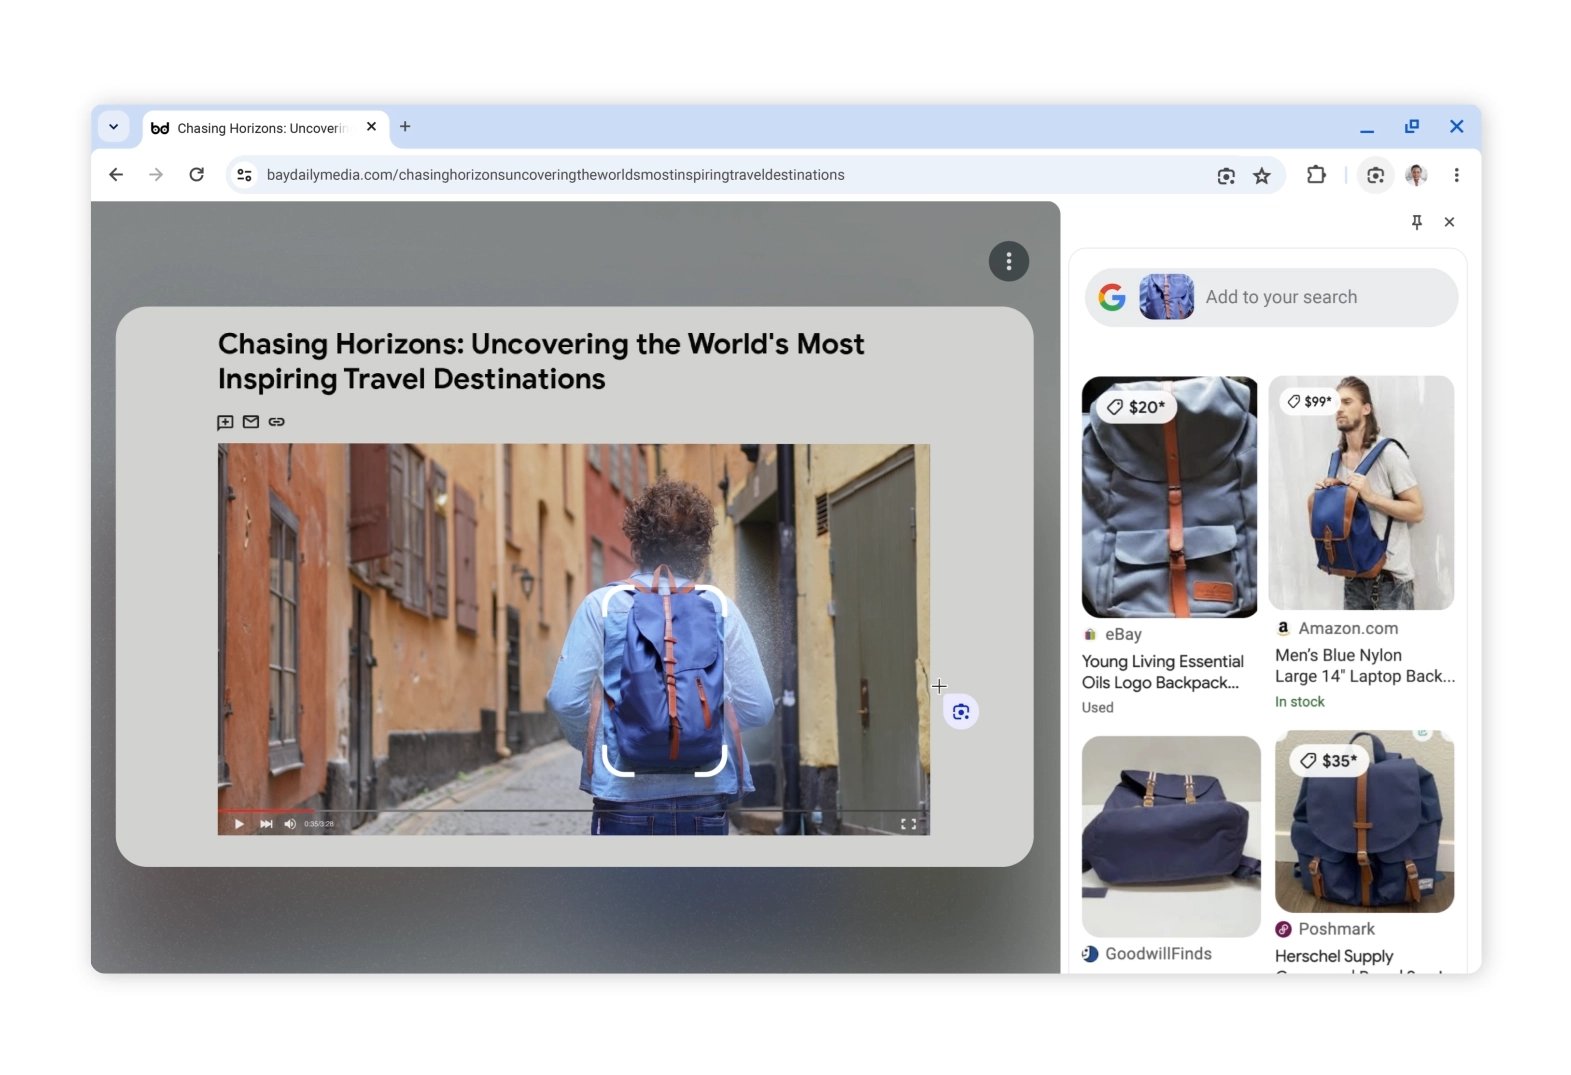Open Amazon.com source link
This screenshot has width=1571, height=1075.
(x=1337, y=628)
